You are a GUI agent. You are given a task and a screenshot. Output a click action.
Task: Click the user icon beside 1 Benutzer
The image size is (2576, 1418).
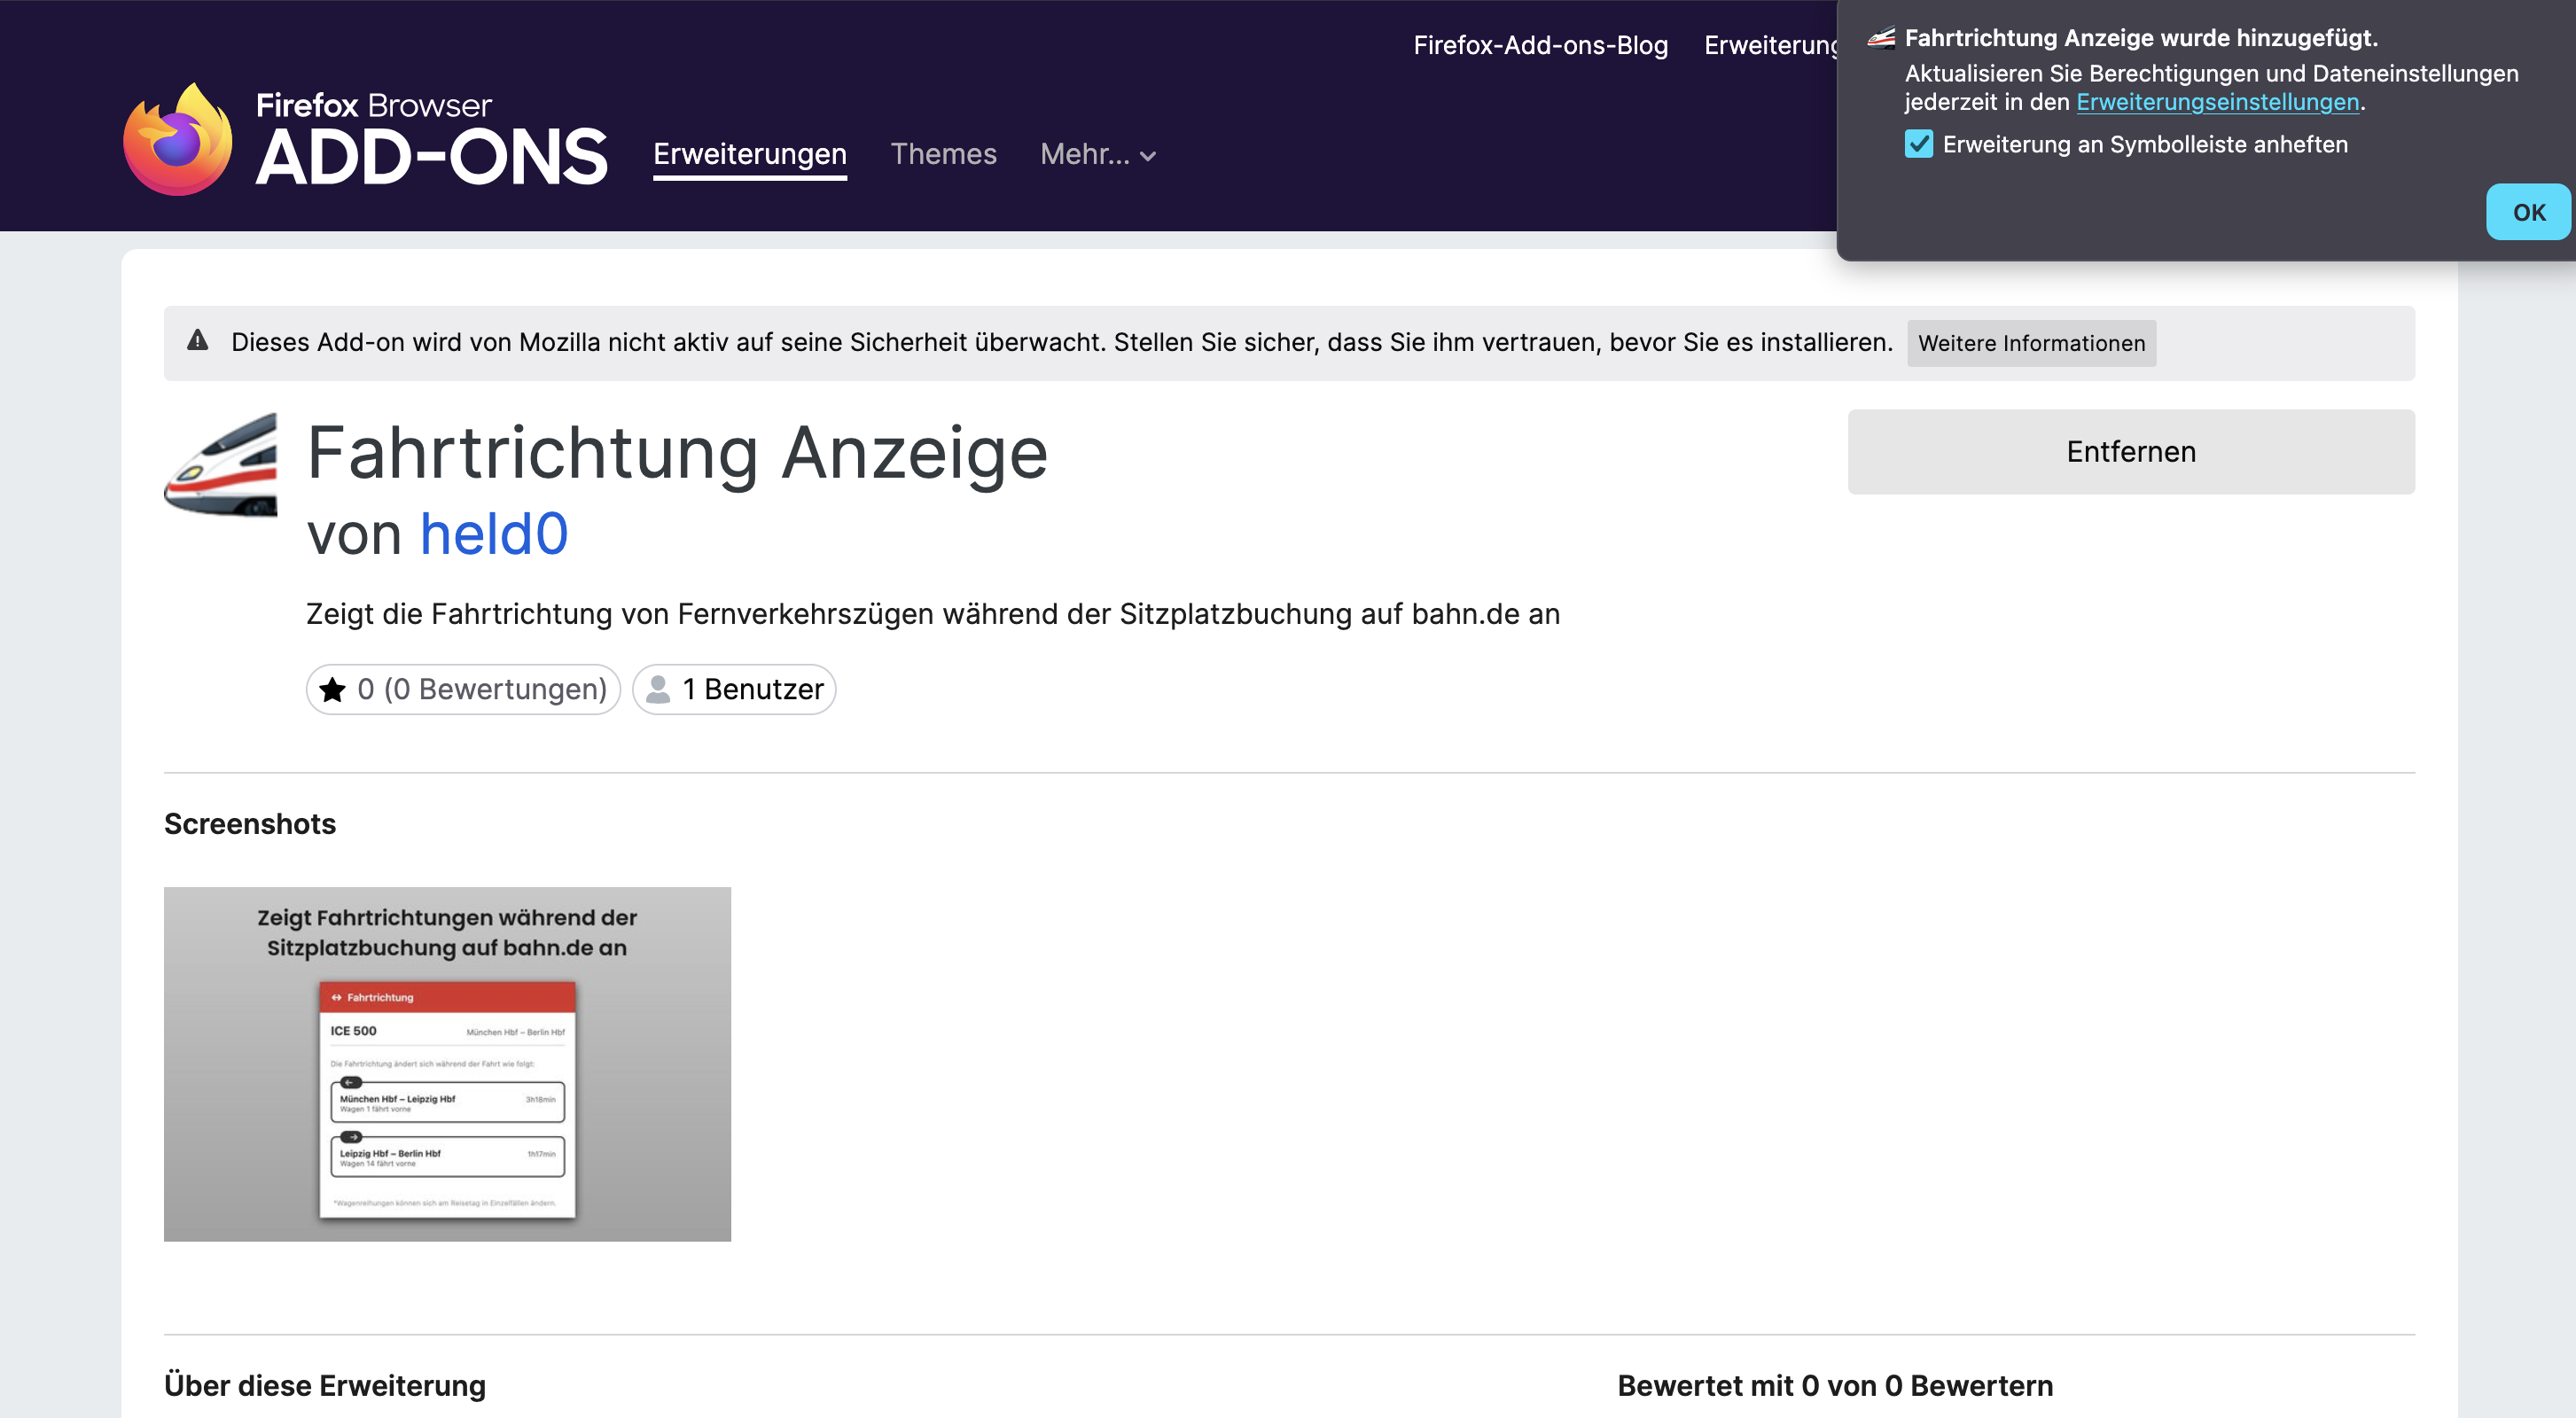coord(658,690)
